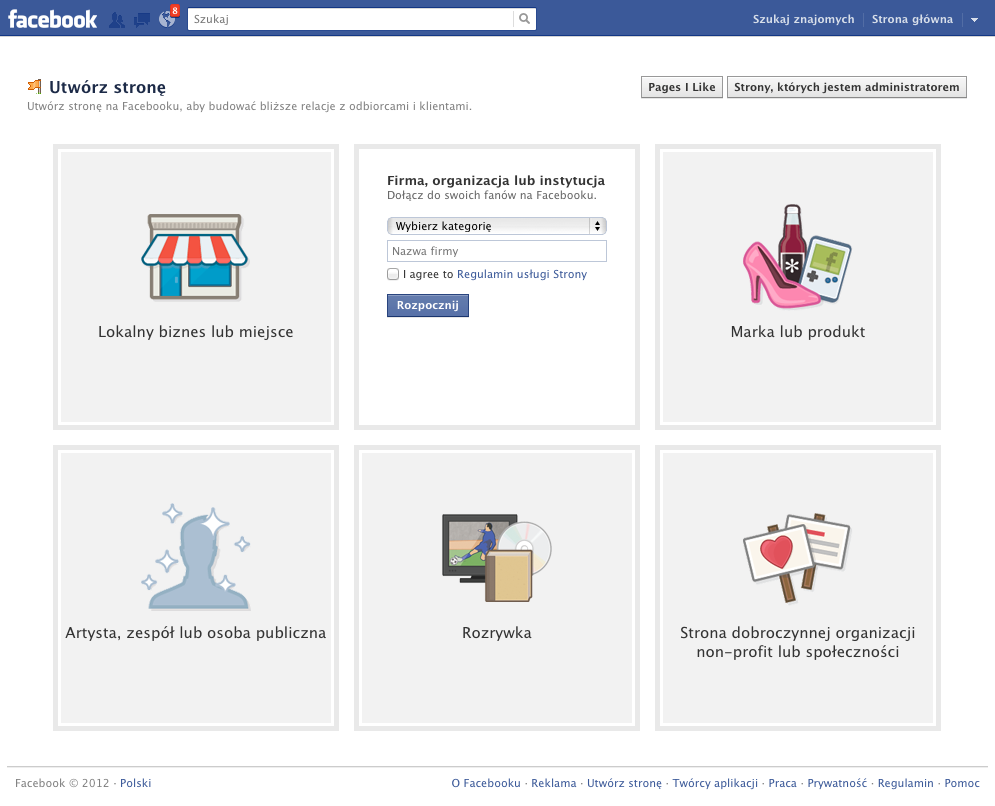Click the Facebook logo
Image resolution: width=995 pixels, height=806 pixels.
[x=52, y=19]
